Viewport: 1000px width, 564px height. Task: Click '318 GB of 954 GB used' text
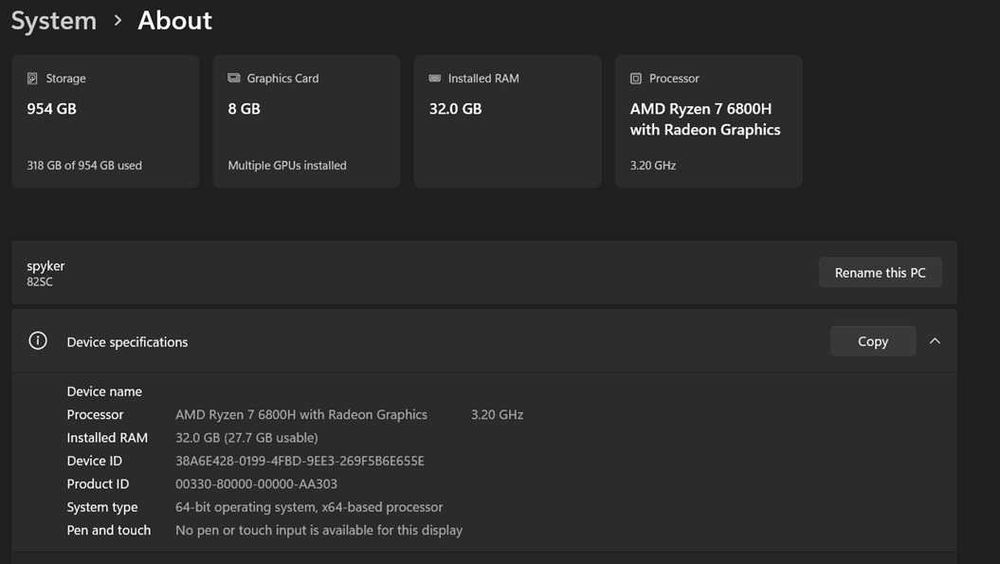pyautogui.click(x=84, y=165)
